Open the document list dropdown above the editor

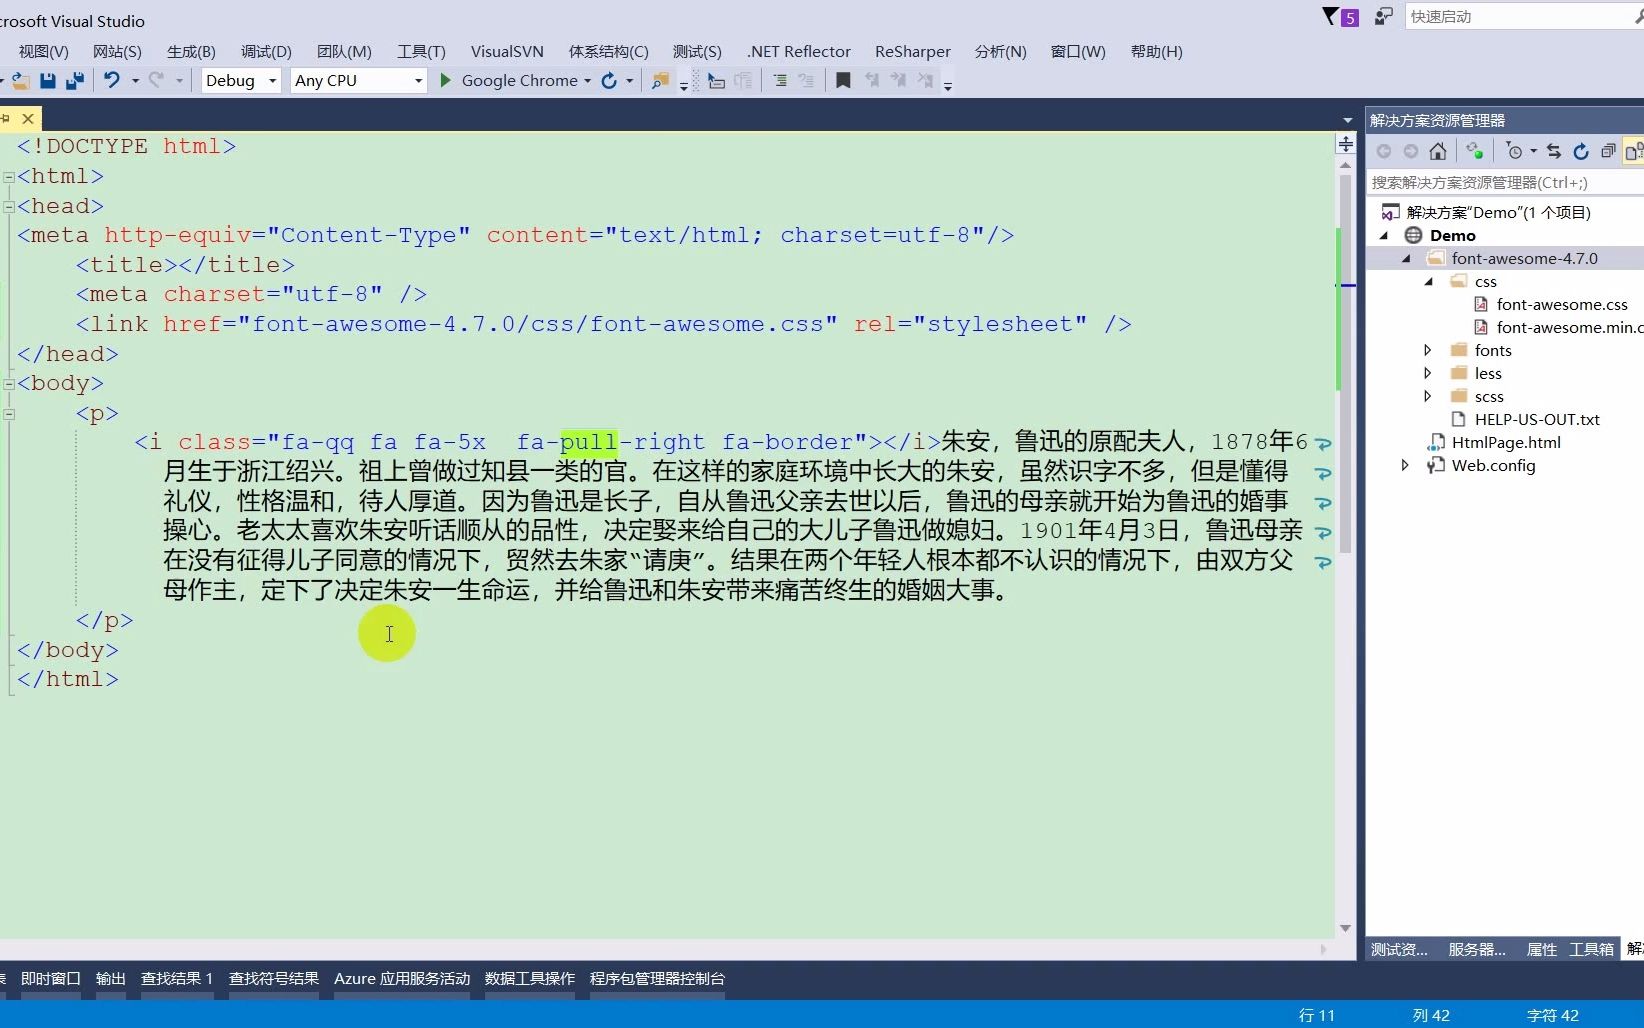coord(1347,120)
